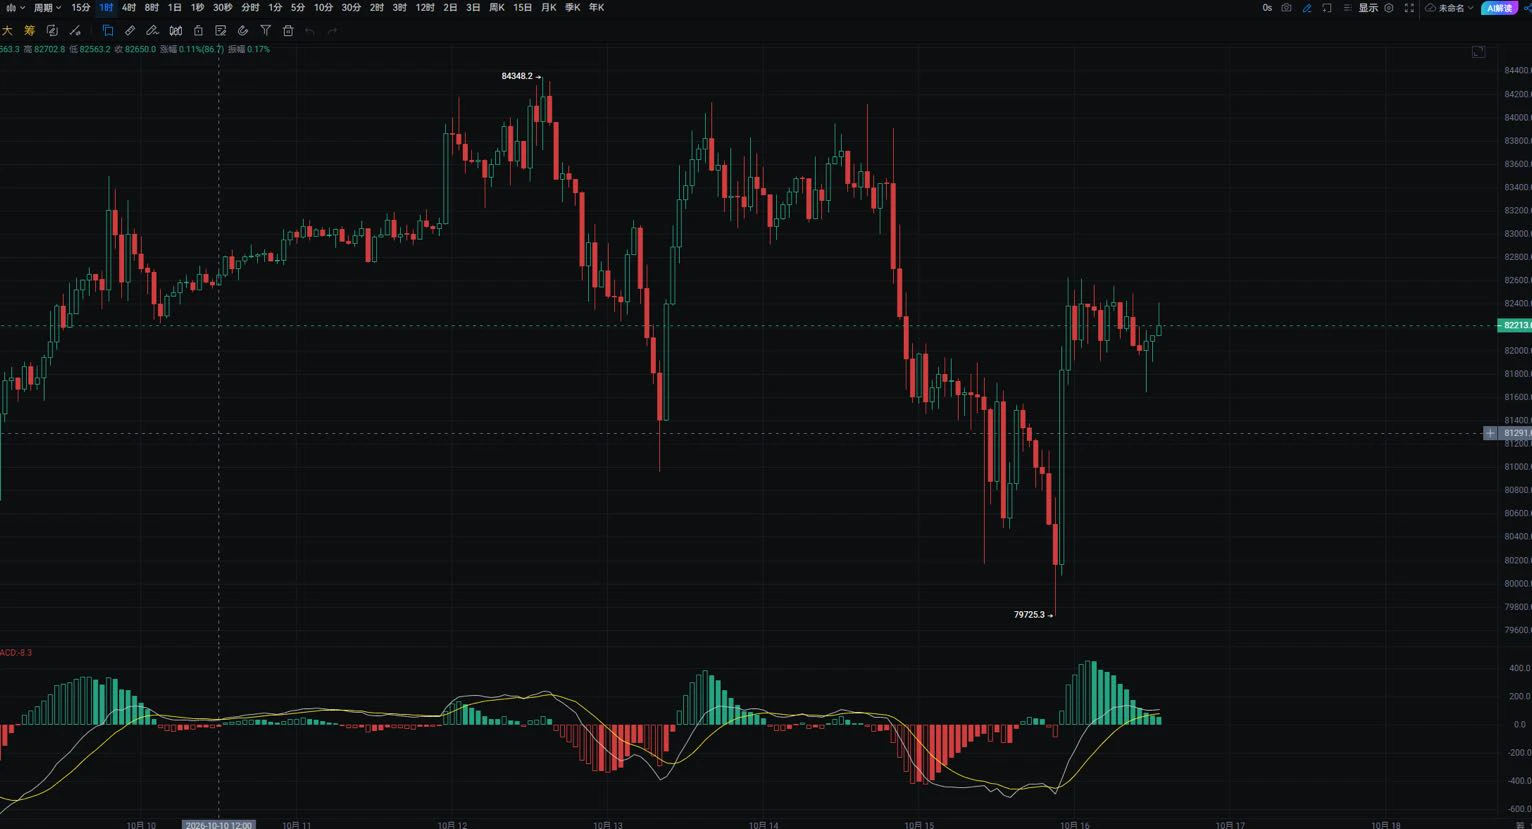
Task: Click the magnet snap tool icon
Action: tap(242, 31)
